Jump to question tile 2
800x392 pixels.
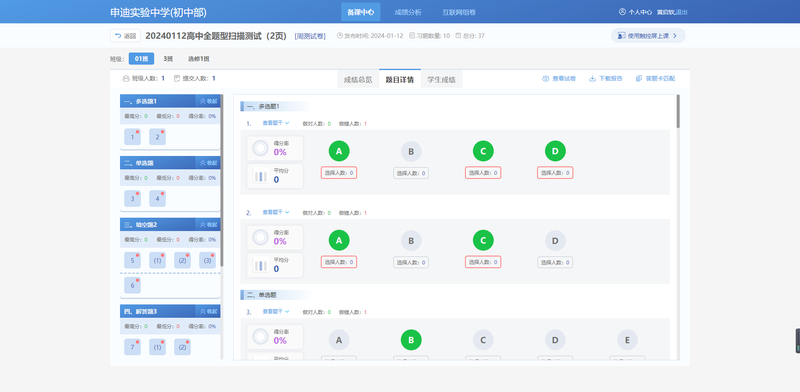[x=157, y=137]
